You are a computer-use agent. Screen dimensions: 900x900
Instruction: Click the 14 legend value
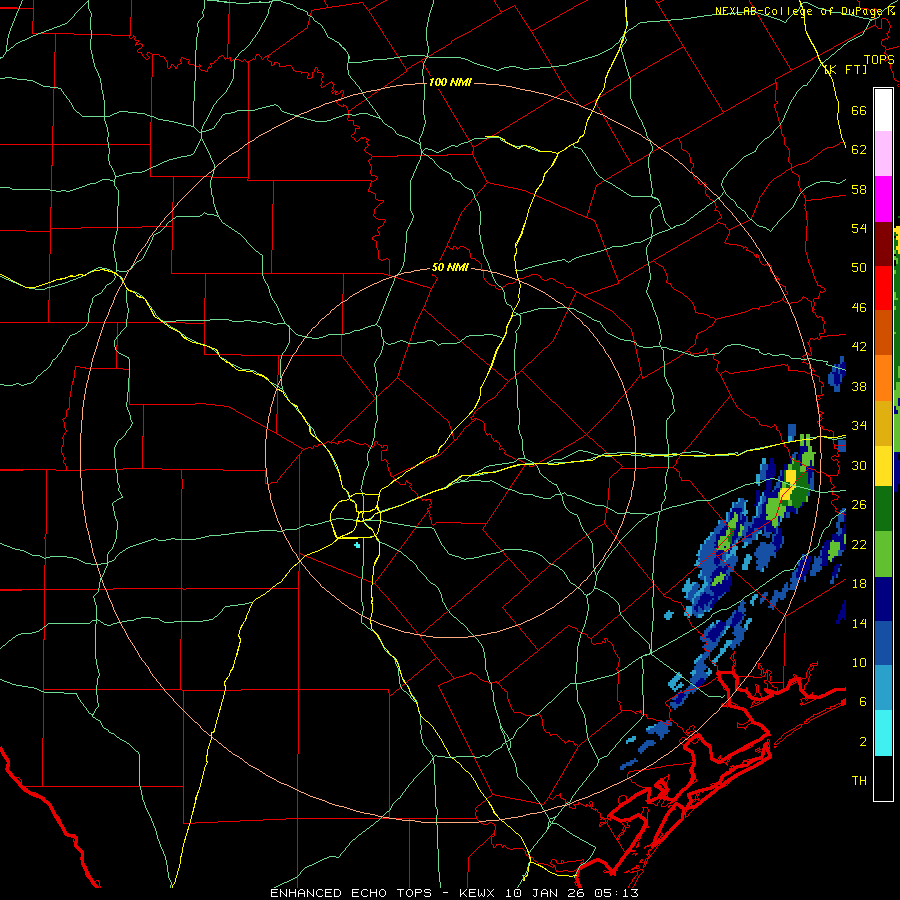859,623
